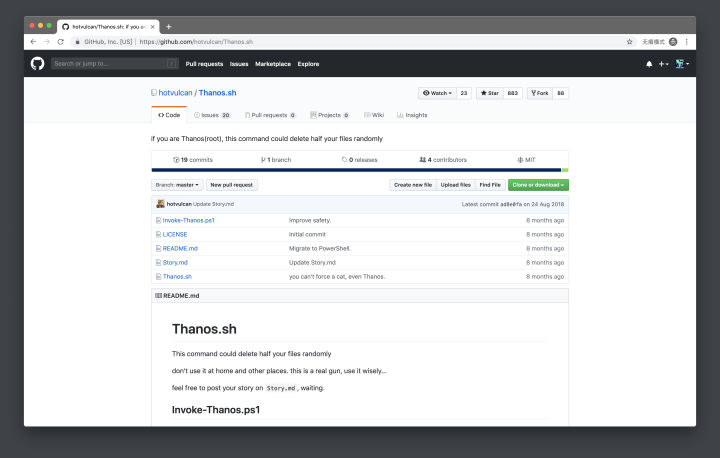
Task: Reload the page with the refresh icon
Action: click(61, 41)
